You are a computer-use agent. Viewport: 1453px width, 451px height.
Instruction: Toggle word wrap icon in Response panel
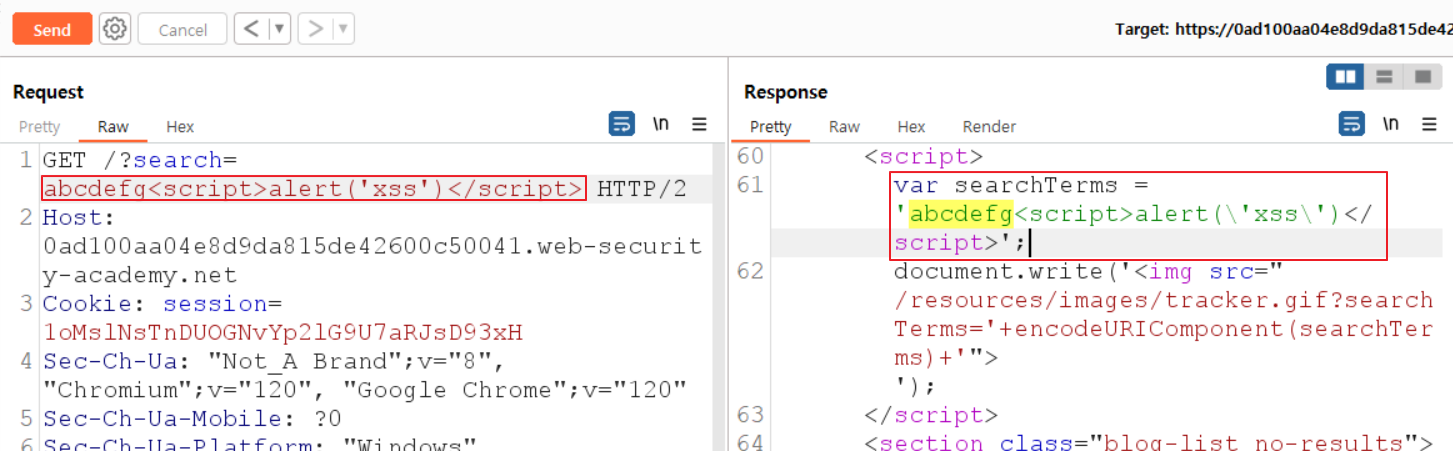point(1352,125)
